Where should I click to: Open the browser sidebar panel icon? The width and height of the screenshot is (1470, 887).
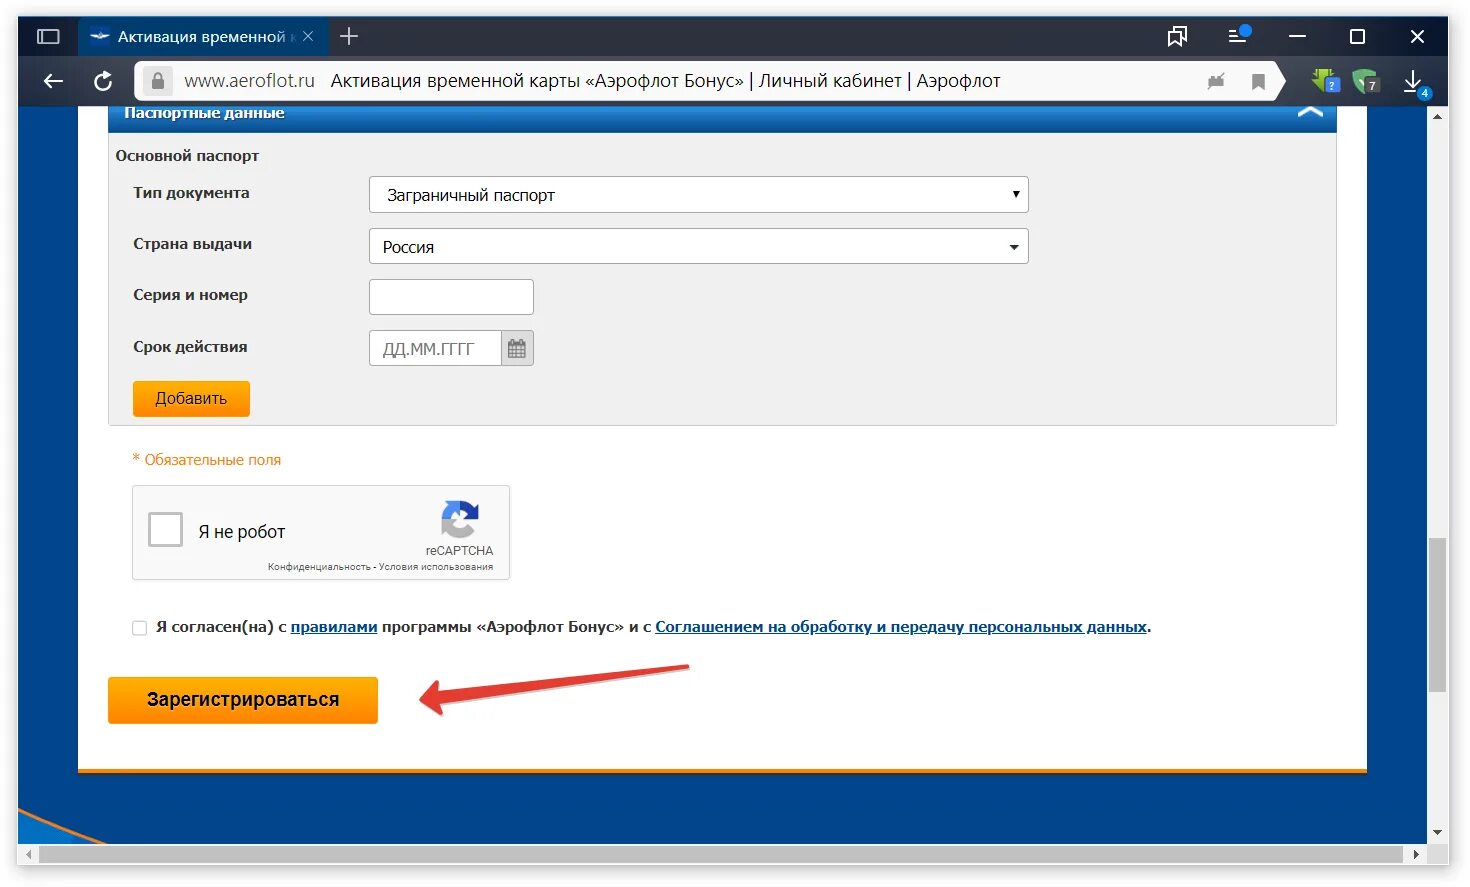pyautogui.click(x=48, y=37)
